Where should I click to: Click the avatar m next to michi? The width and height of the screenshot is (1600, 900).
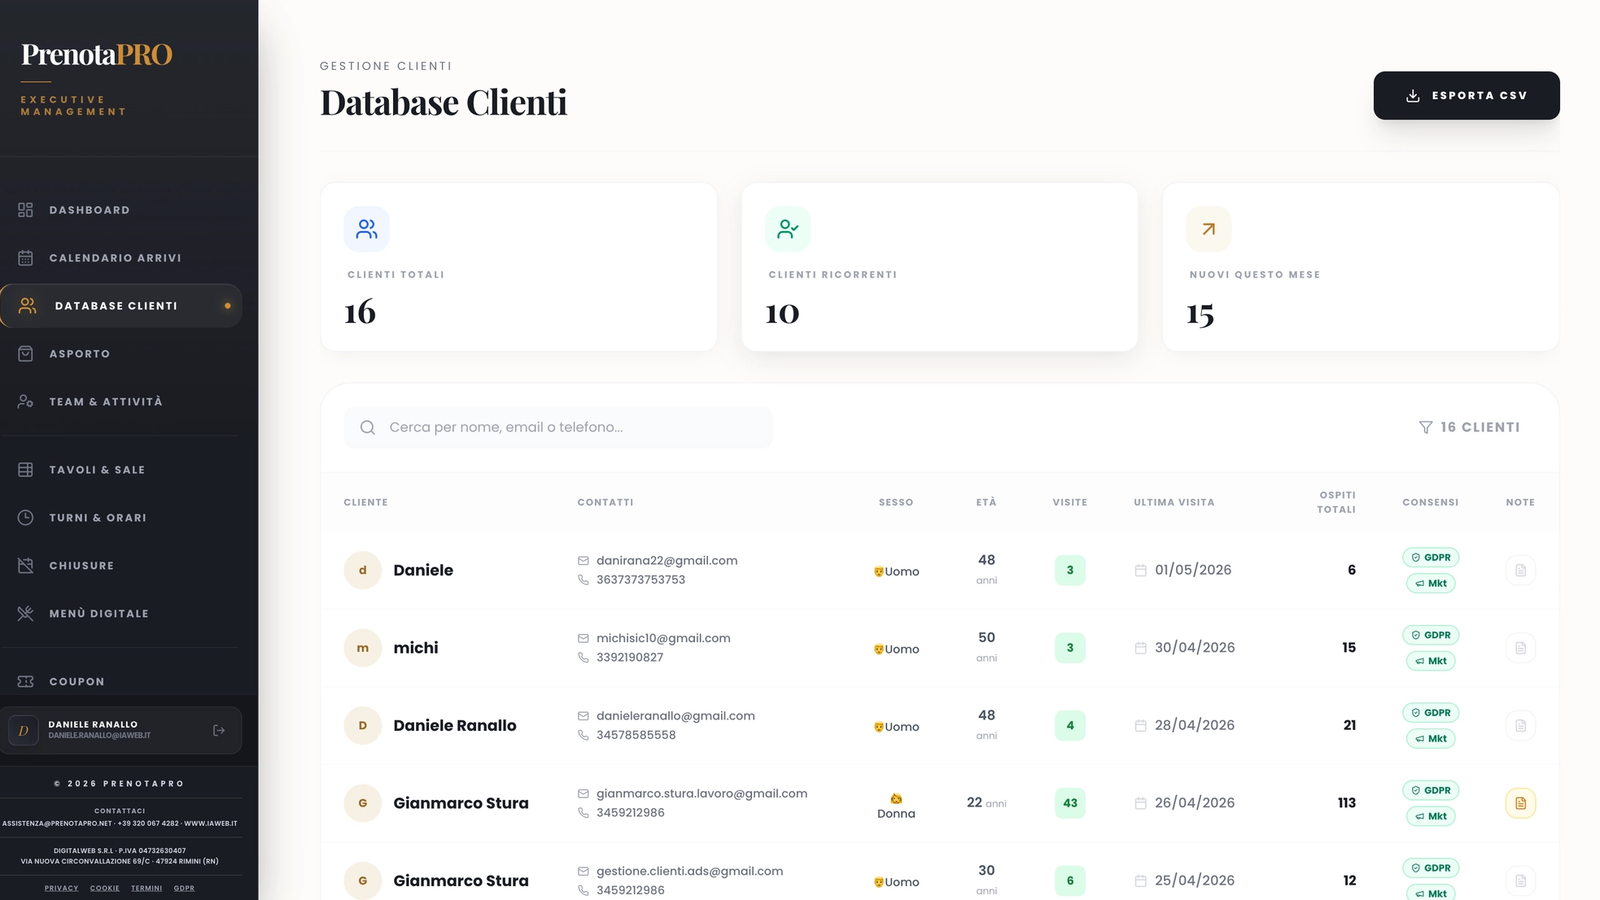(x=363, y=648)
